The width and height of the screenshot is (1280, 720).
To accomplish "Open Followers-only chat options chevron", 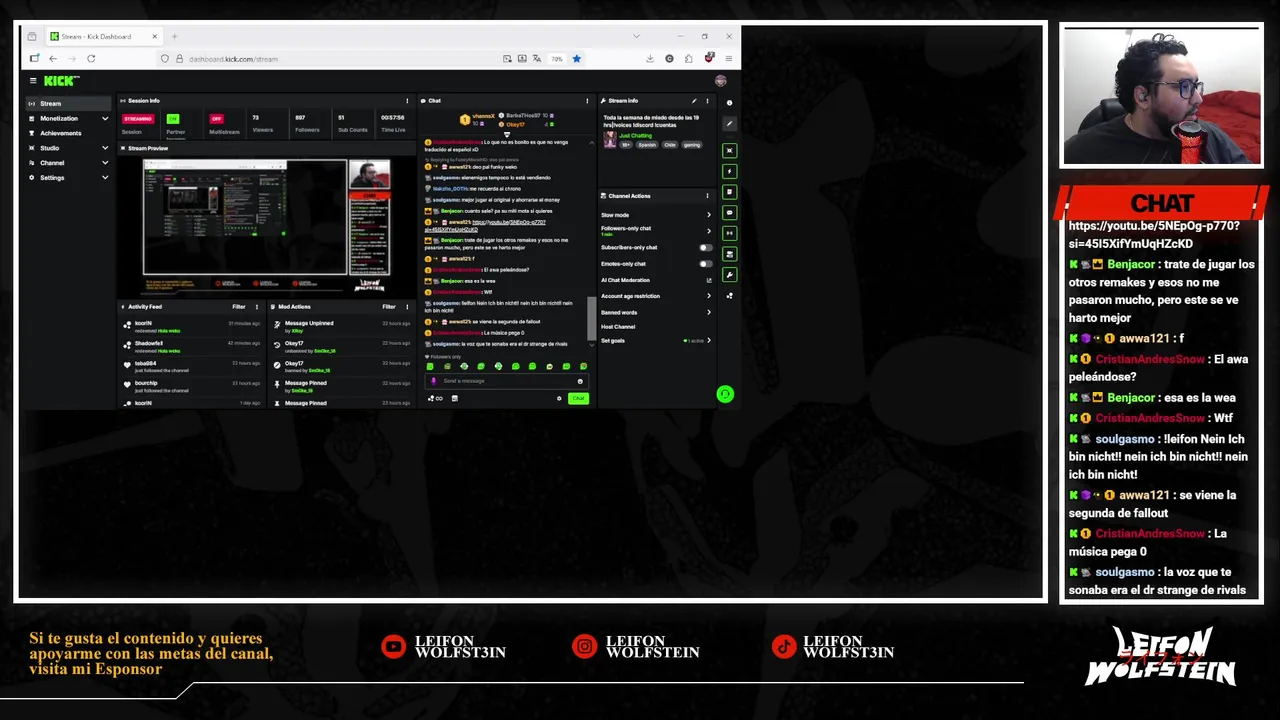I will pyautogui.click(x=709, y=230).
